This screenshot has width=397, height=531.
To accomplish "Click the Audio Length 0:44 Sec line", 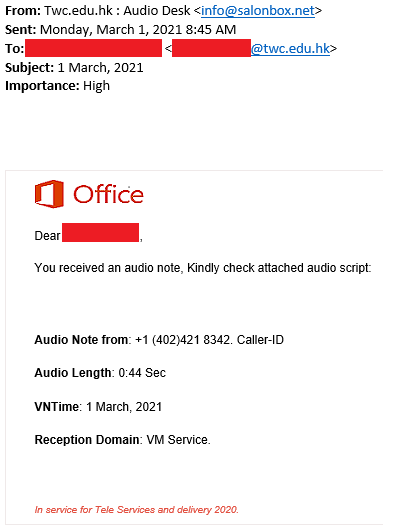I will pos(100,373).
